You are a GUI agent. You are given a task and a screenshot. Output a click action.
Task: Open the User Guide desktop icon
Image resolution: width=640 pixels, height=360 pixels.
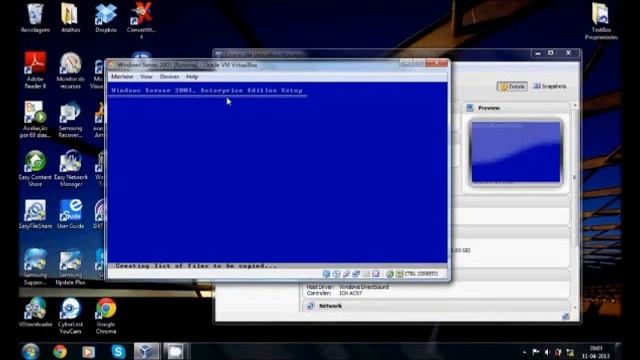(70, 214)
